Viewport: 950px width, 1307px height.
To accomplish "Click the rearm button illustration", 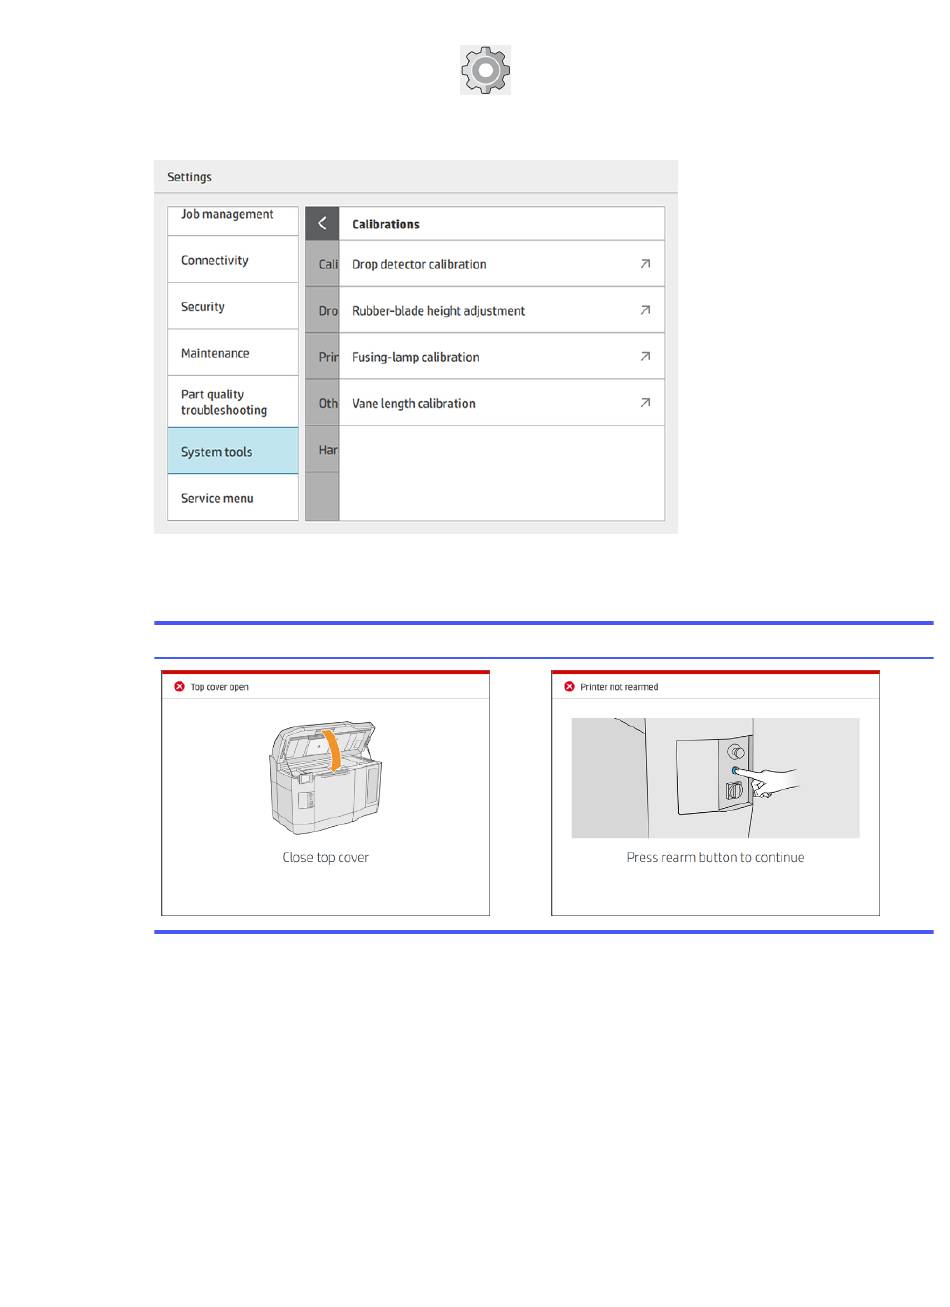I will [734, 771].
